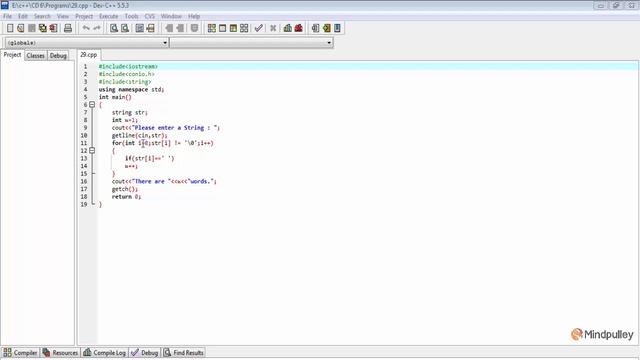The height and width of the screenshot is (360, 640).
Task: Click the Compile colored-squares icon
Action: click(211, 28)
